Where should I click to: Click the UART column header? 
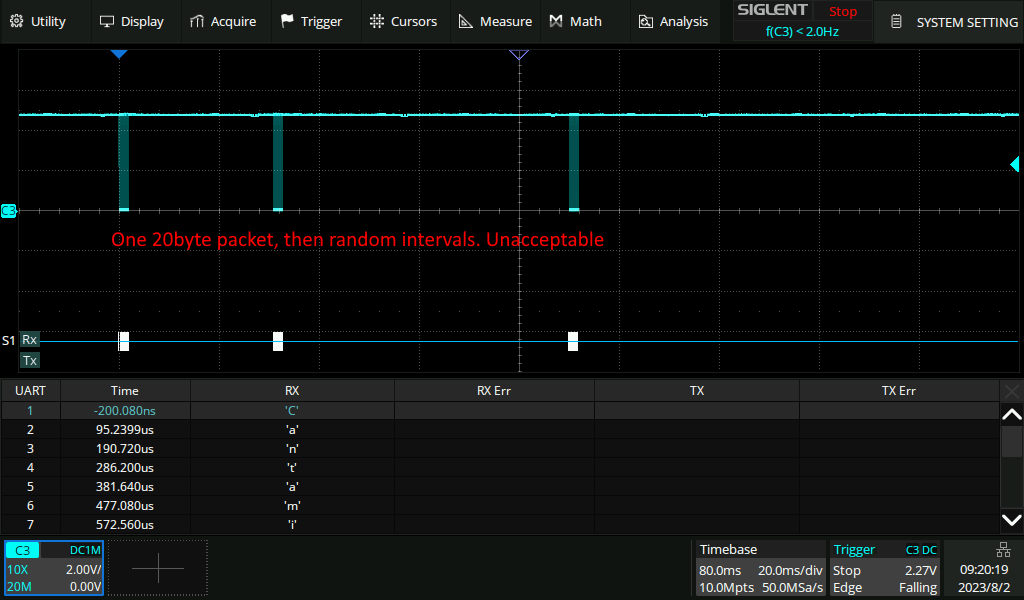(x=31, y=390)
